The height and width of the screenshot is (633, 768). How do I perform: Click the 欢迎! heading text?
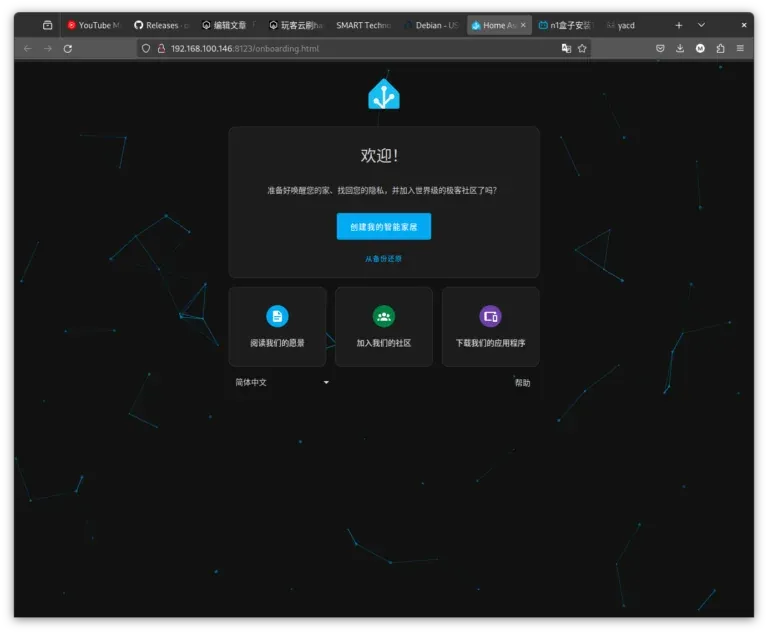[380, 156]
